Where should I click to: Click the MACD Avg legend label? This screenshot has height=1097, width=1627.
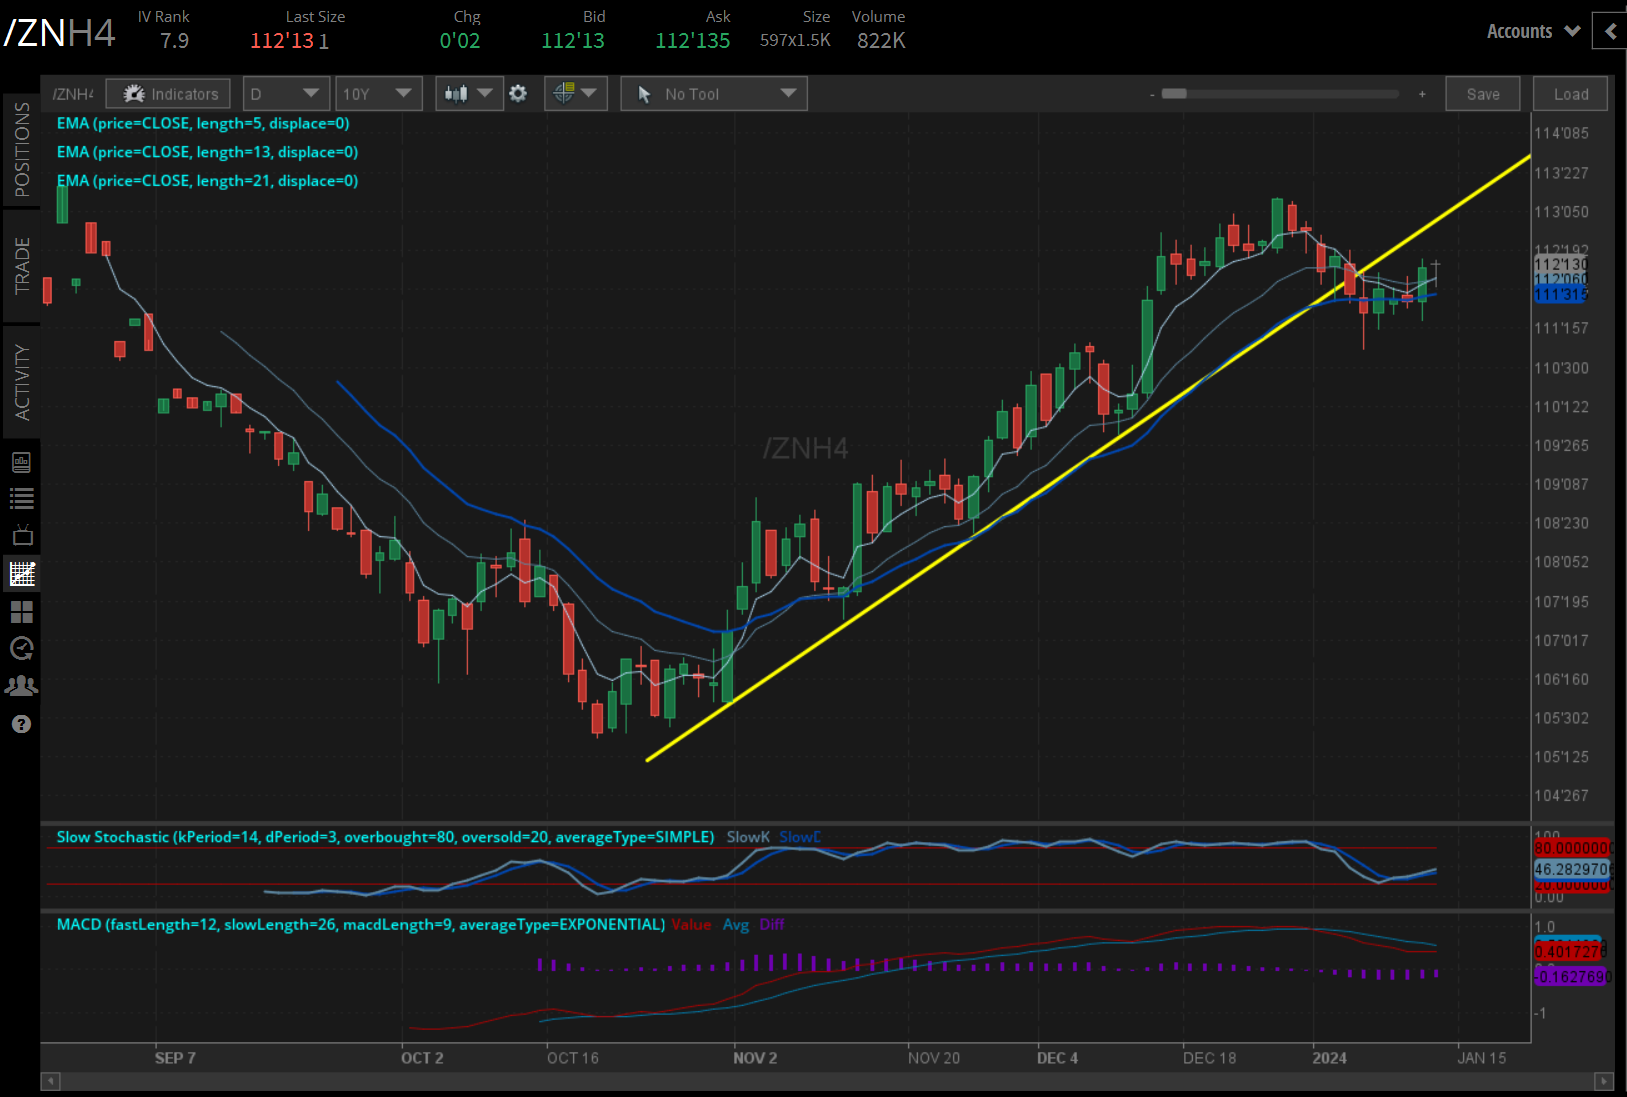tap(736, 924)
